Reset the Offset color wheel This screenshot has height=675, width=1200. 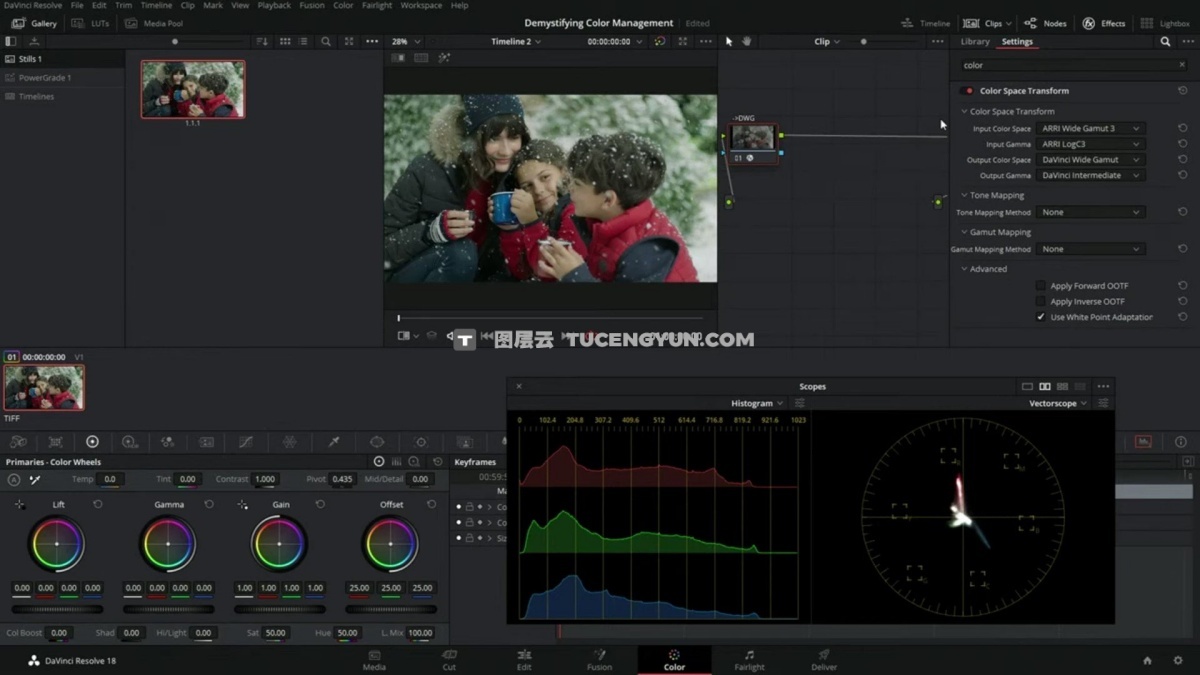pos(432,504)
